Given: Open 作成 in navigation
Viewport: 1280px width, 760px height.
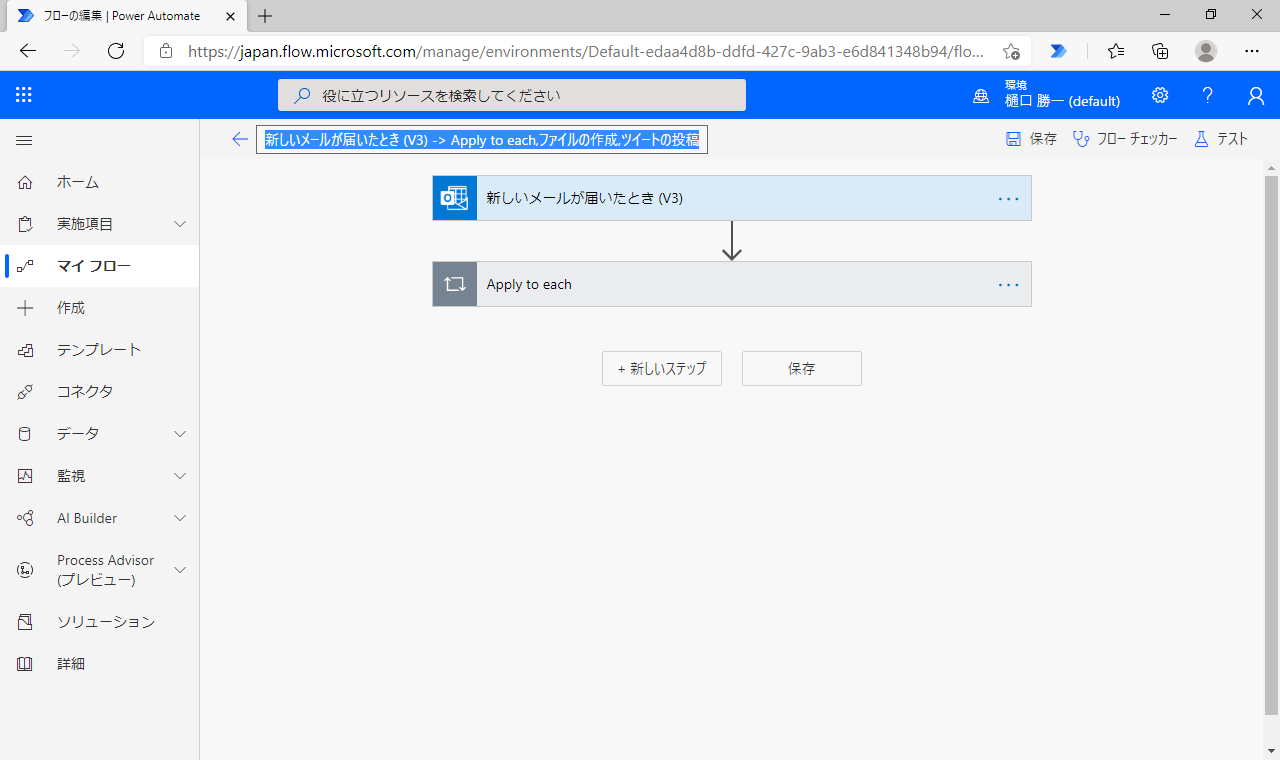Looking at the screenshot, I should [x=100, y=308].
